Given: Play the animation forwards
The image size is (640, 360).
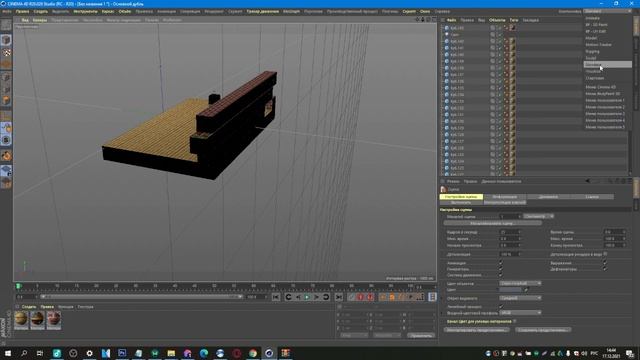Looking at the screenshot, I should click(x=307, y=297).
